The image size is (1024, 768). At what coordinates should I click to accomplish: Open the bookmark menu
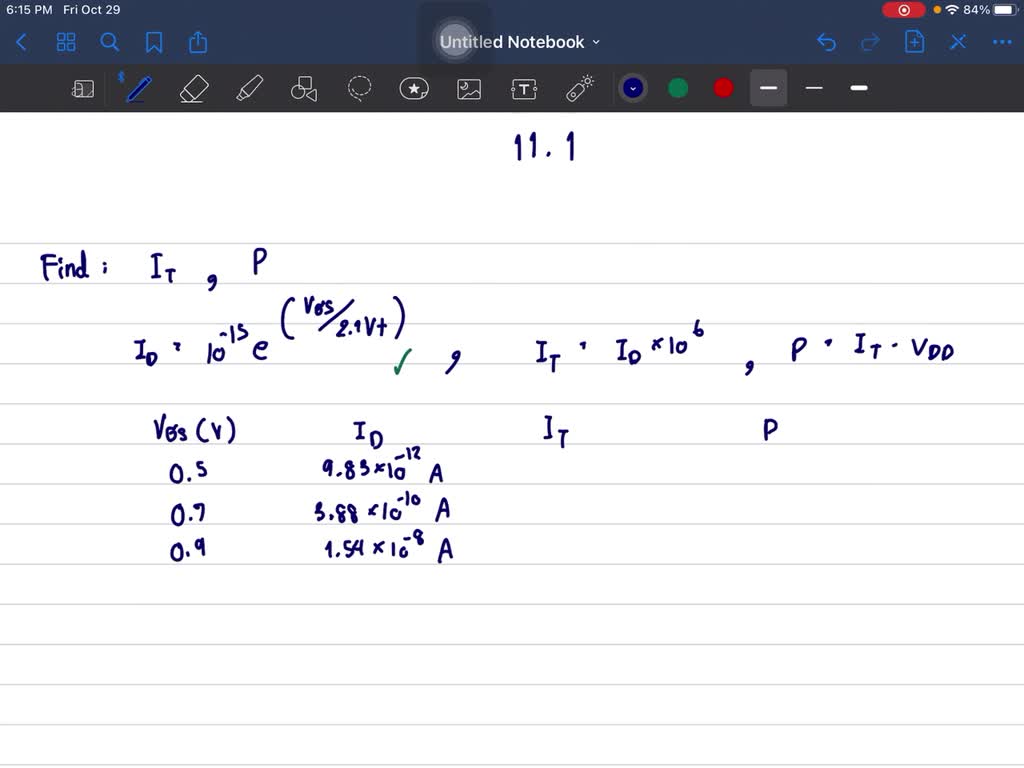pos(152,42)
